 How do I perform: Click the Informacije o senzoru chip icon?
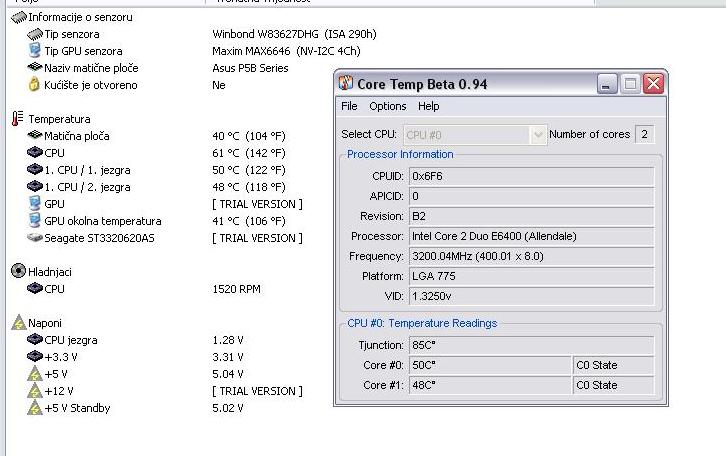(19, 18)
